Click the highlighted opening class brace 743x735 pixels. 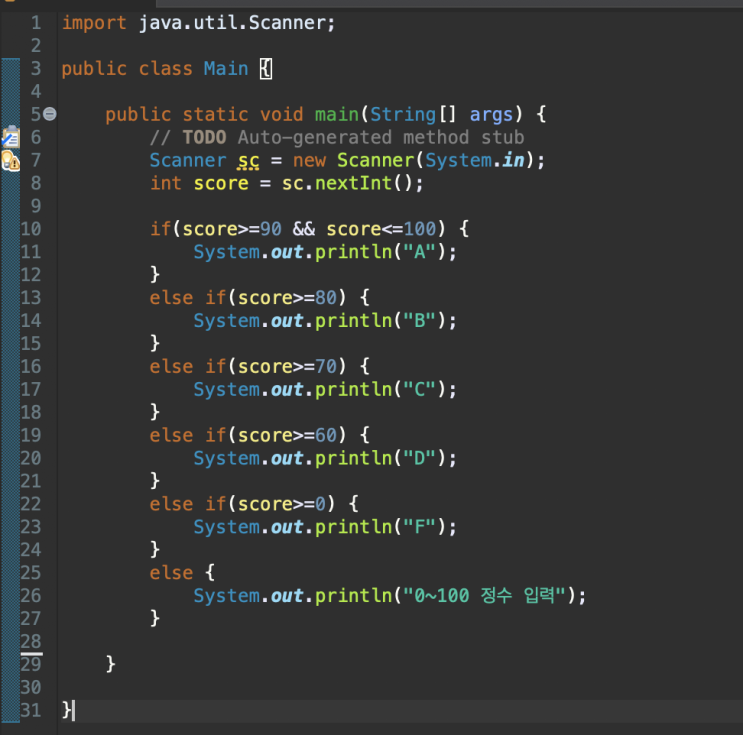[x=266, y=69]
